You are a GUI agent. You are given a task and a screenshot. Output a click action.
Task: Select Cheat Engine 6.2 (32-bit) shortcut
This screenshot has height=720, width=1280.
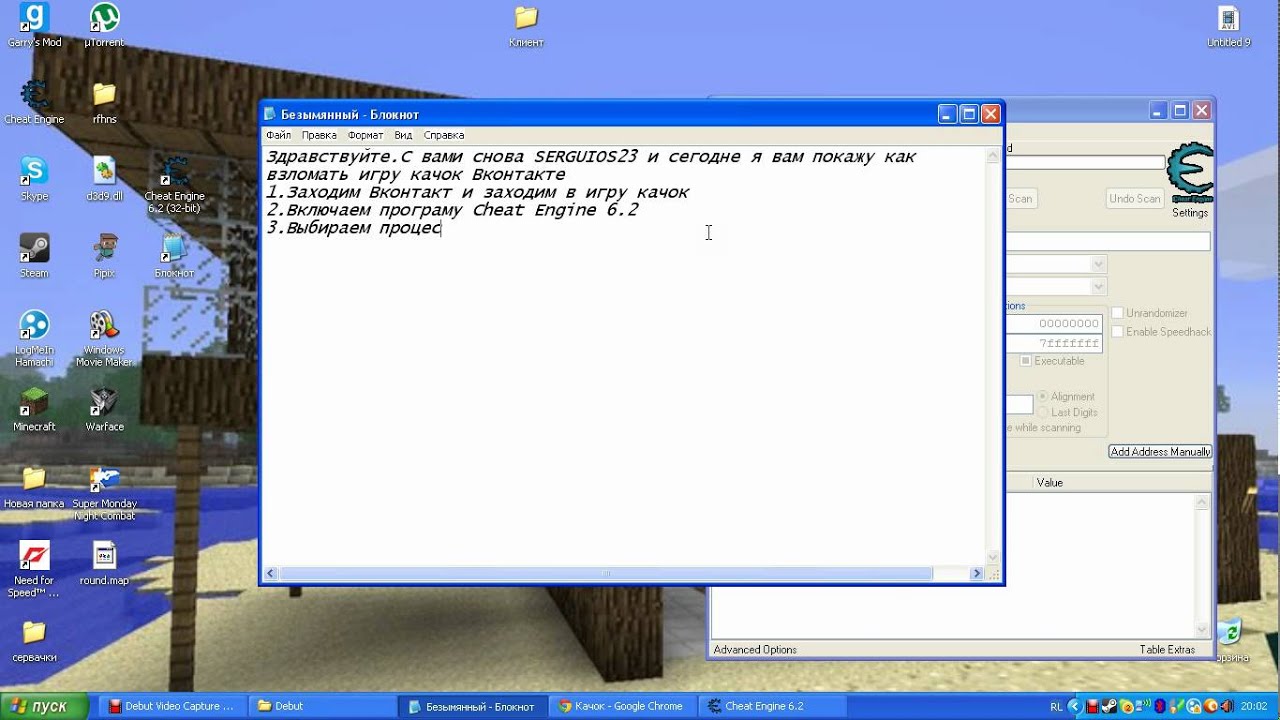click(174, 185)
